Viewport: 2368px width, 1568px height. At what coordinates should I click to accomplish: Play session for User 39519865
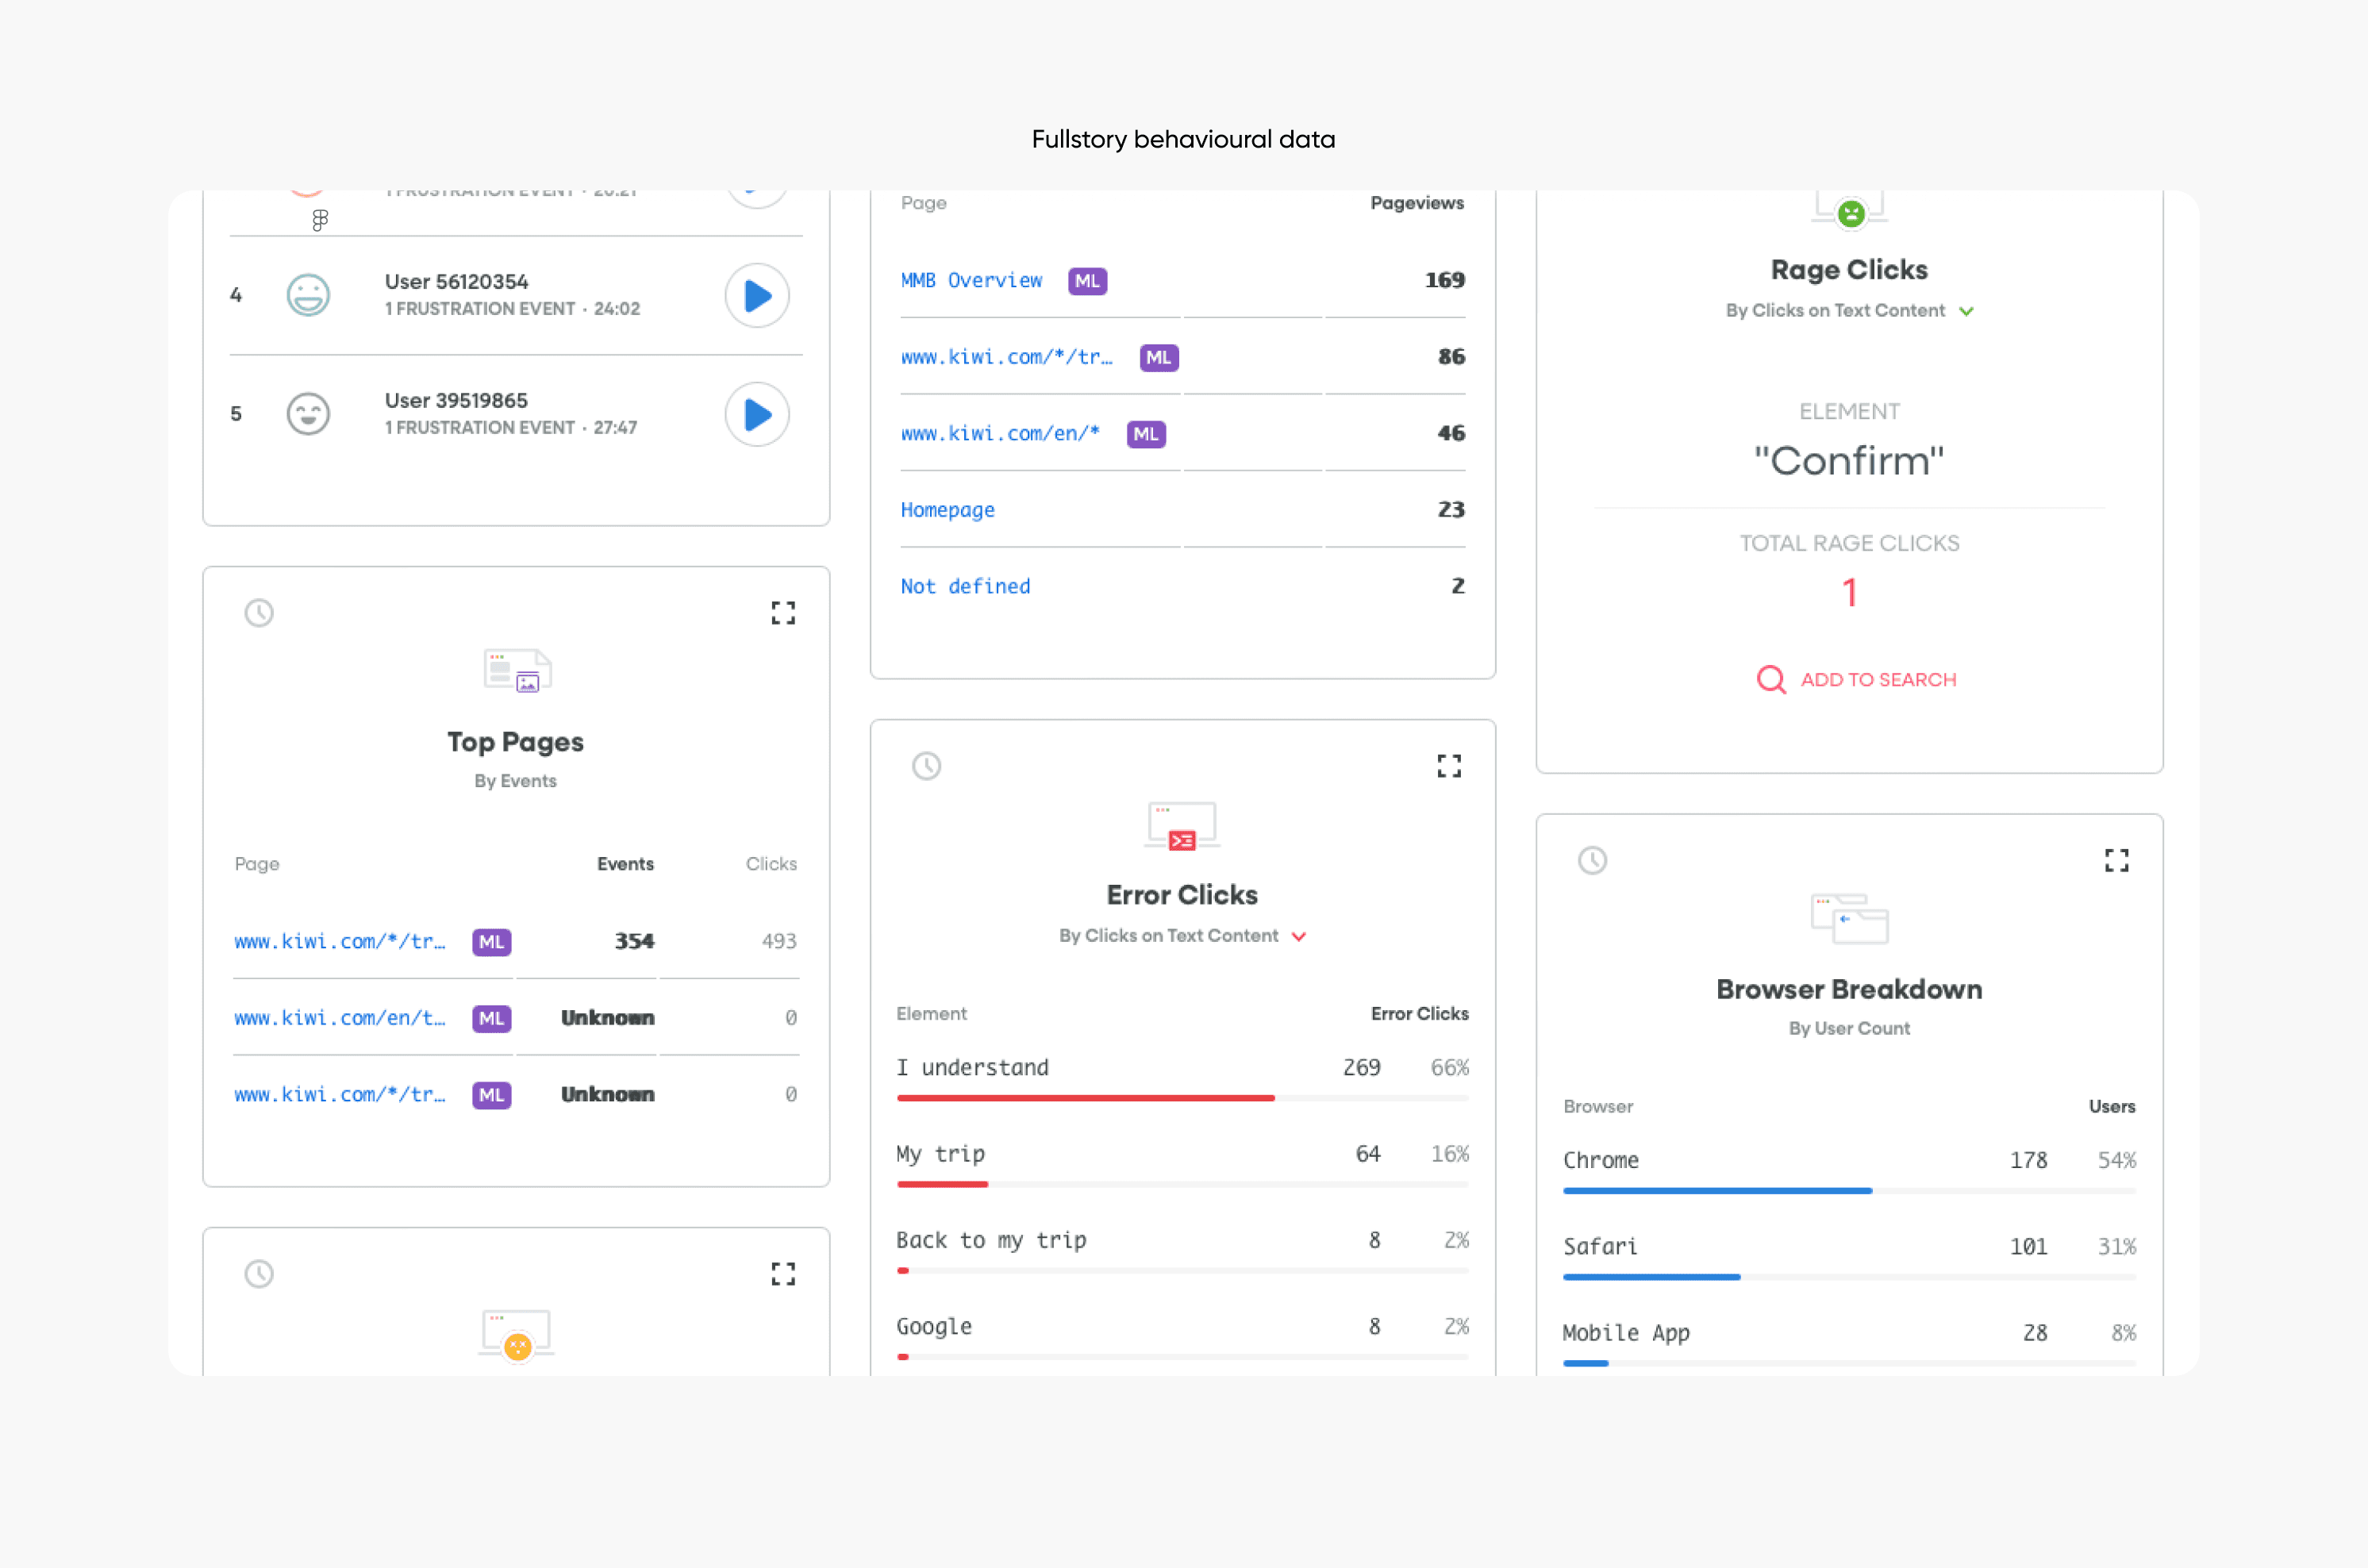[x=757, y=414]
